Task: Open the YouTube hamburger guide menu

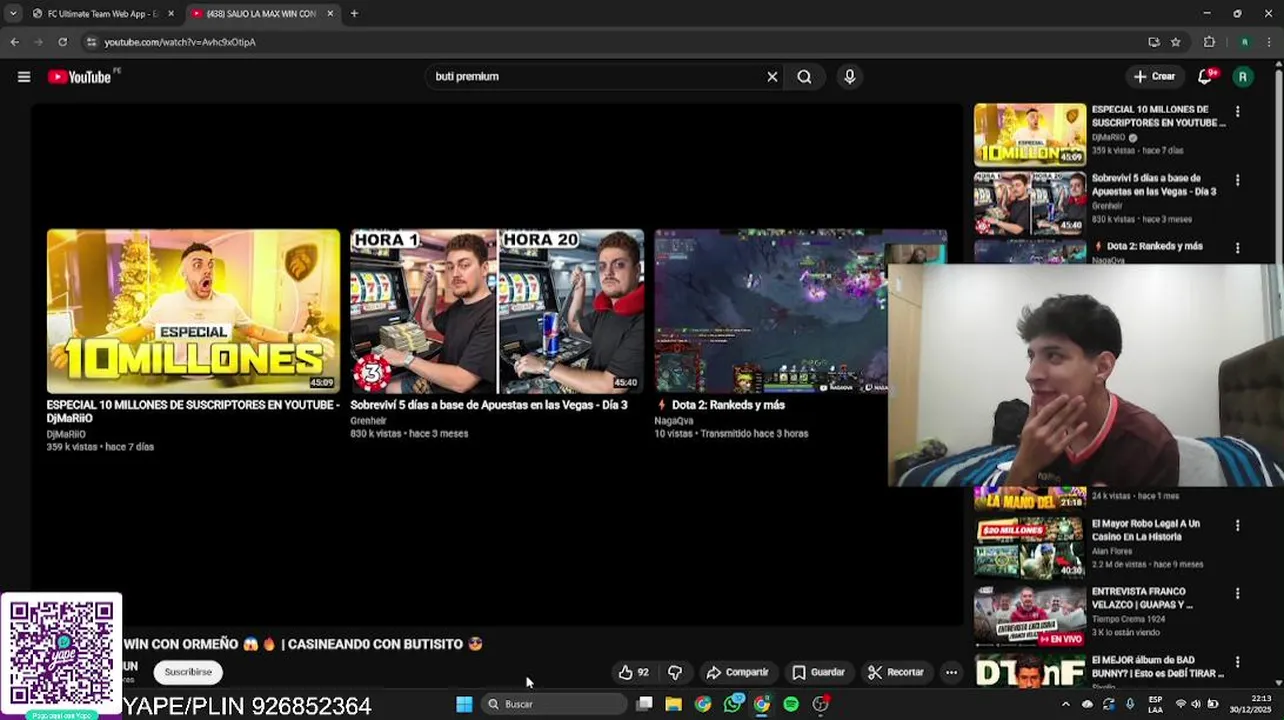Action: pyautogui.click(x=24, y=77)
